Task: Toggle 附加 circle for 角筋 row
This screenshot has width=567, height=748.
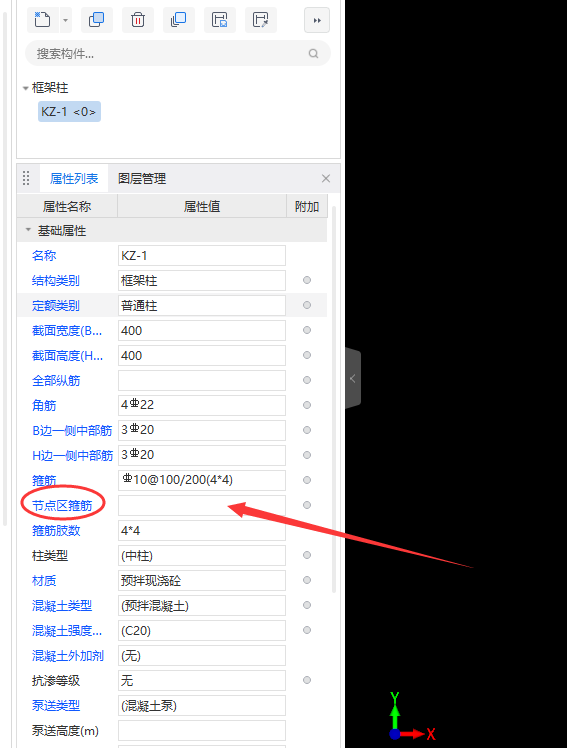Action: 307,405
